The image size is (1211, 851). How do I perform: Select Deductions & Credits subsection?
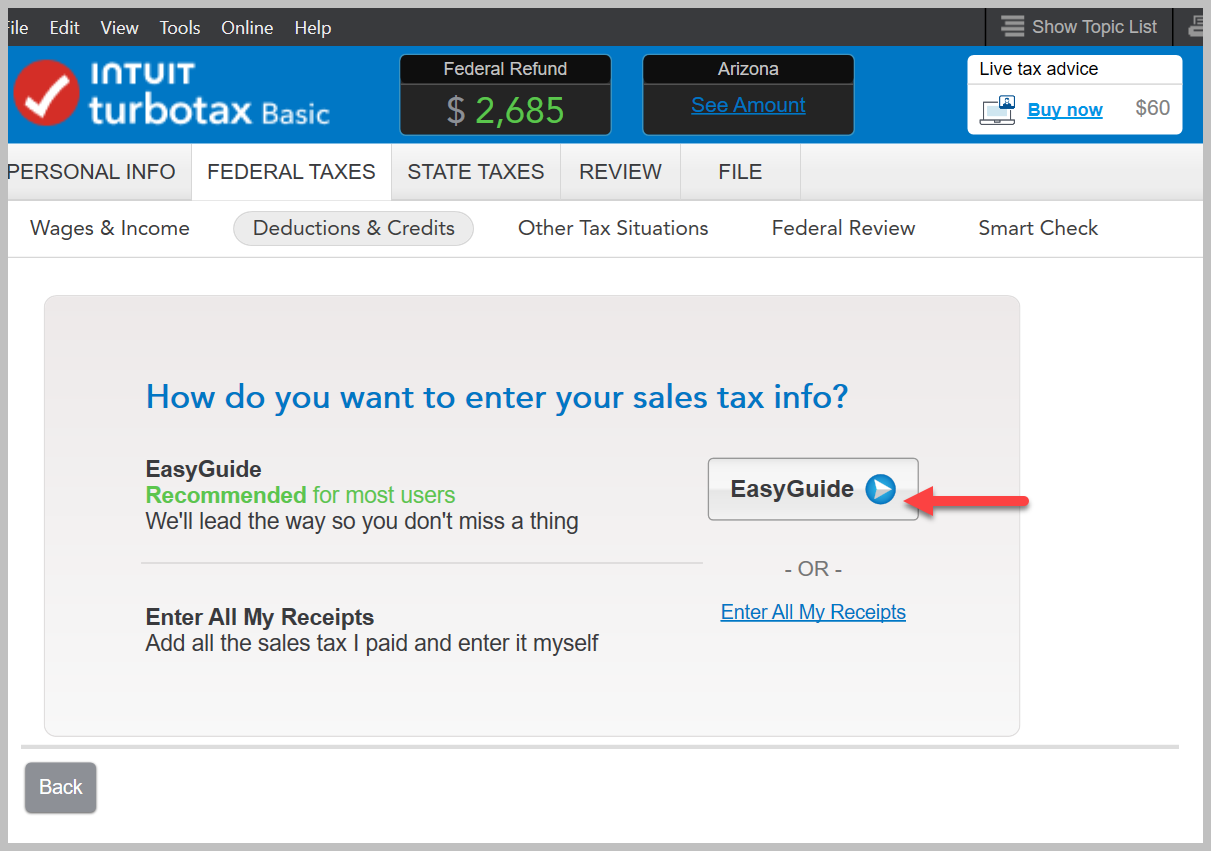tap(354, 228)
